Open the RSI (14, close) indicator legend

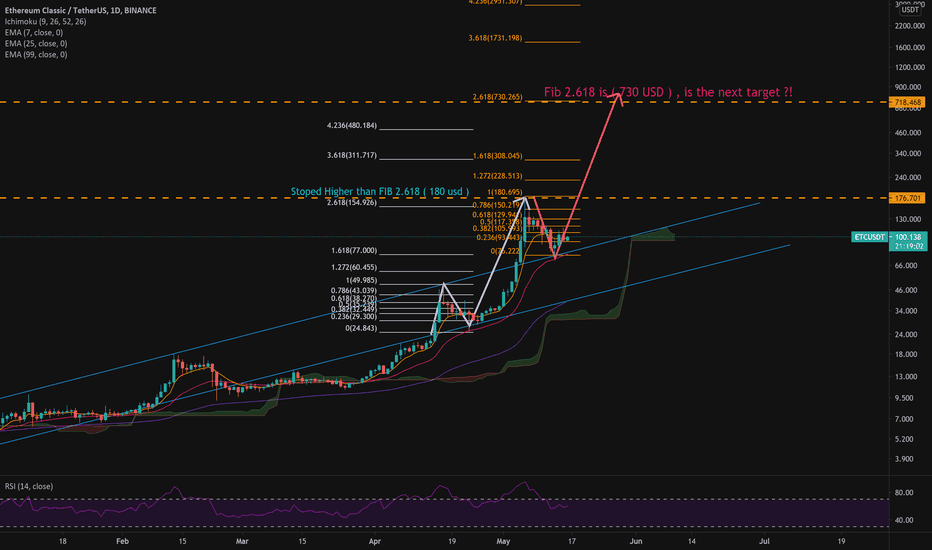[x=29, y=486]
